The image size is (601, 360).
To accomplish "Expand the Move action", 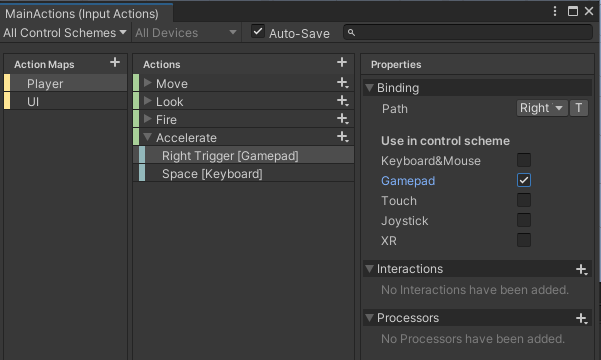I will [x=148, y=83].
